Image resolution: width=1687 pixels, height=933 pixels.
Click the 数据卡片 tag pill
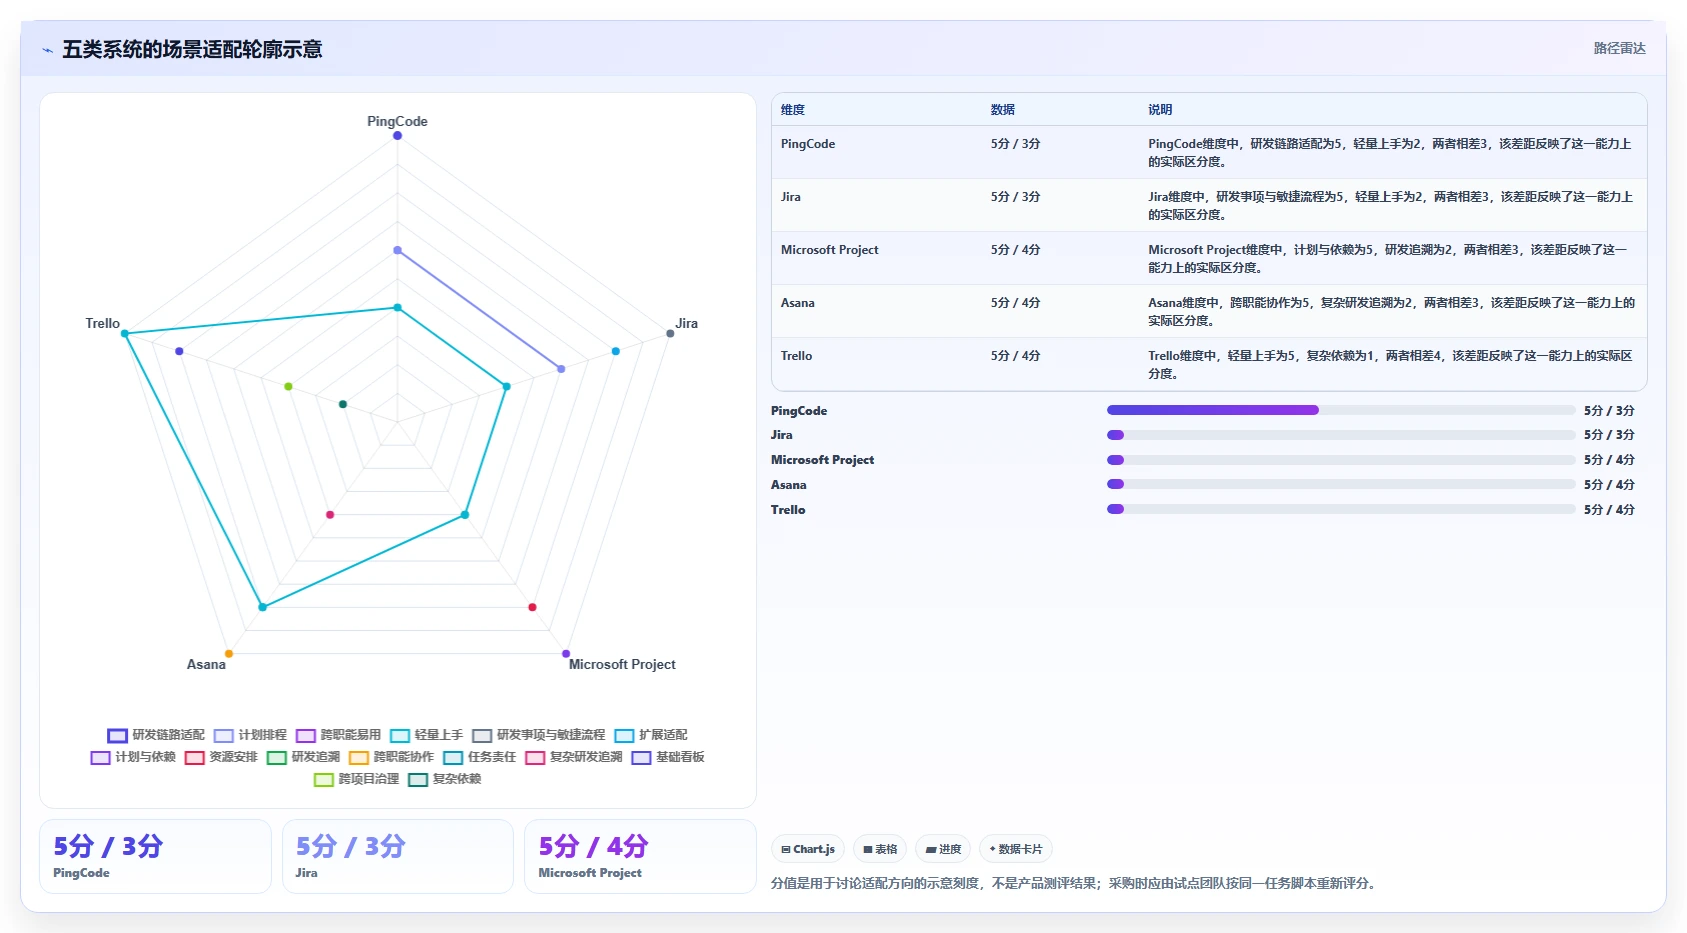tap(1016, 849)
